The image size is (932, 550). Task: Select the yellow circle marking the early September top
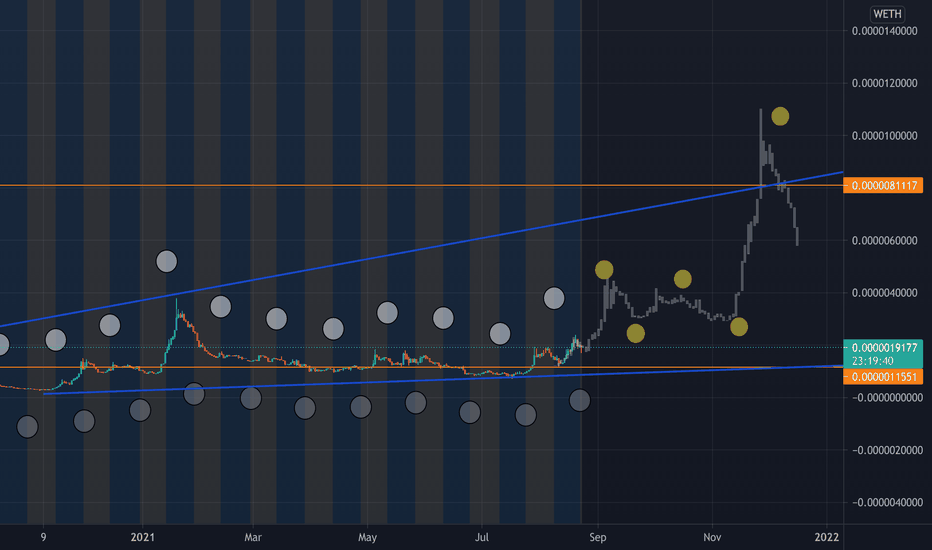pyautogui.click(x=604, y=270)
